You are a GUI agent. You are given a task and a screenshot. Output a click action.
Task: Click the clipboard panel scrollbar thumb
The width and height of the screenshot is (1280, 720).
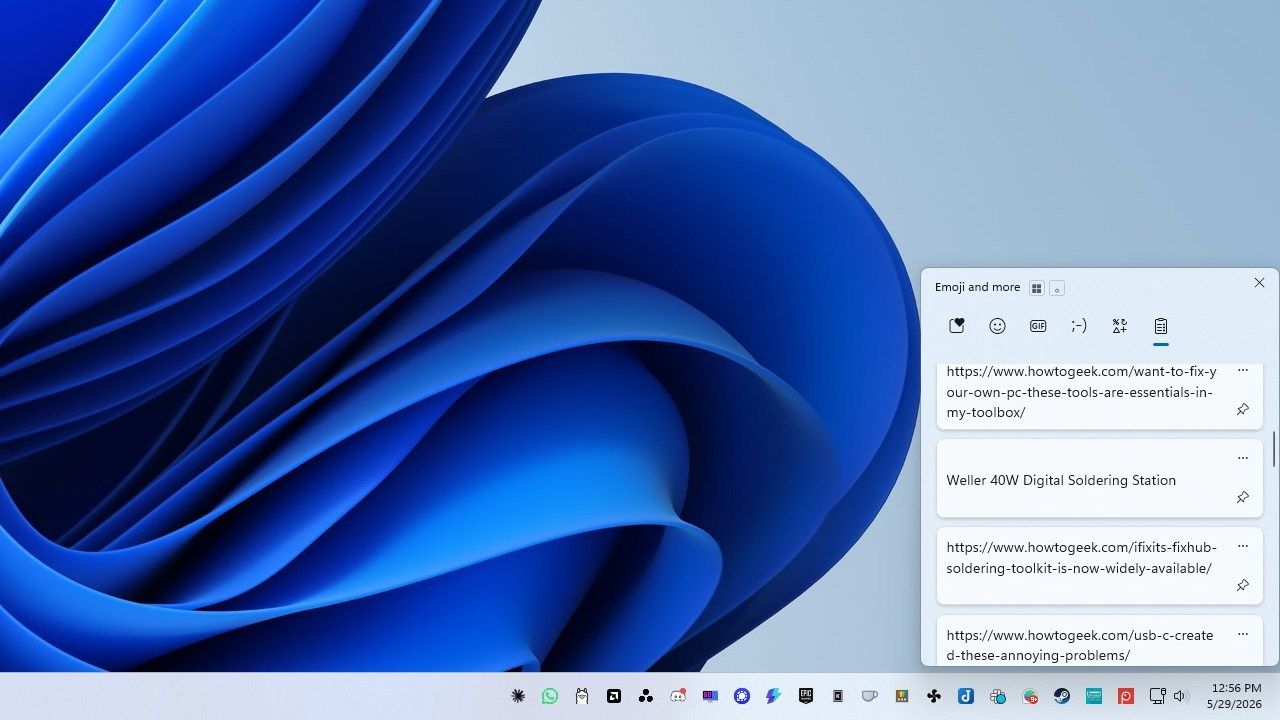(1274, 448)
